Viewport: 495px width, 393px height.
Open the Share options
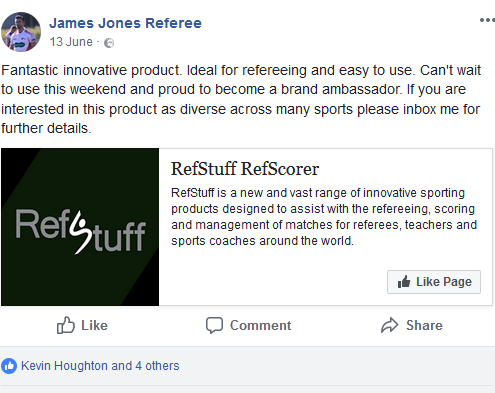pos(412,325)
